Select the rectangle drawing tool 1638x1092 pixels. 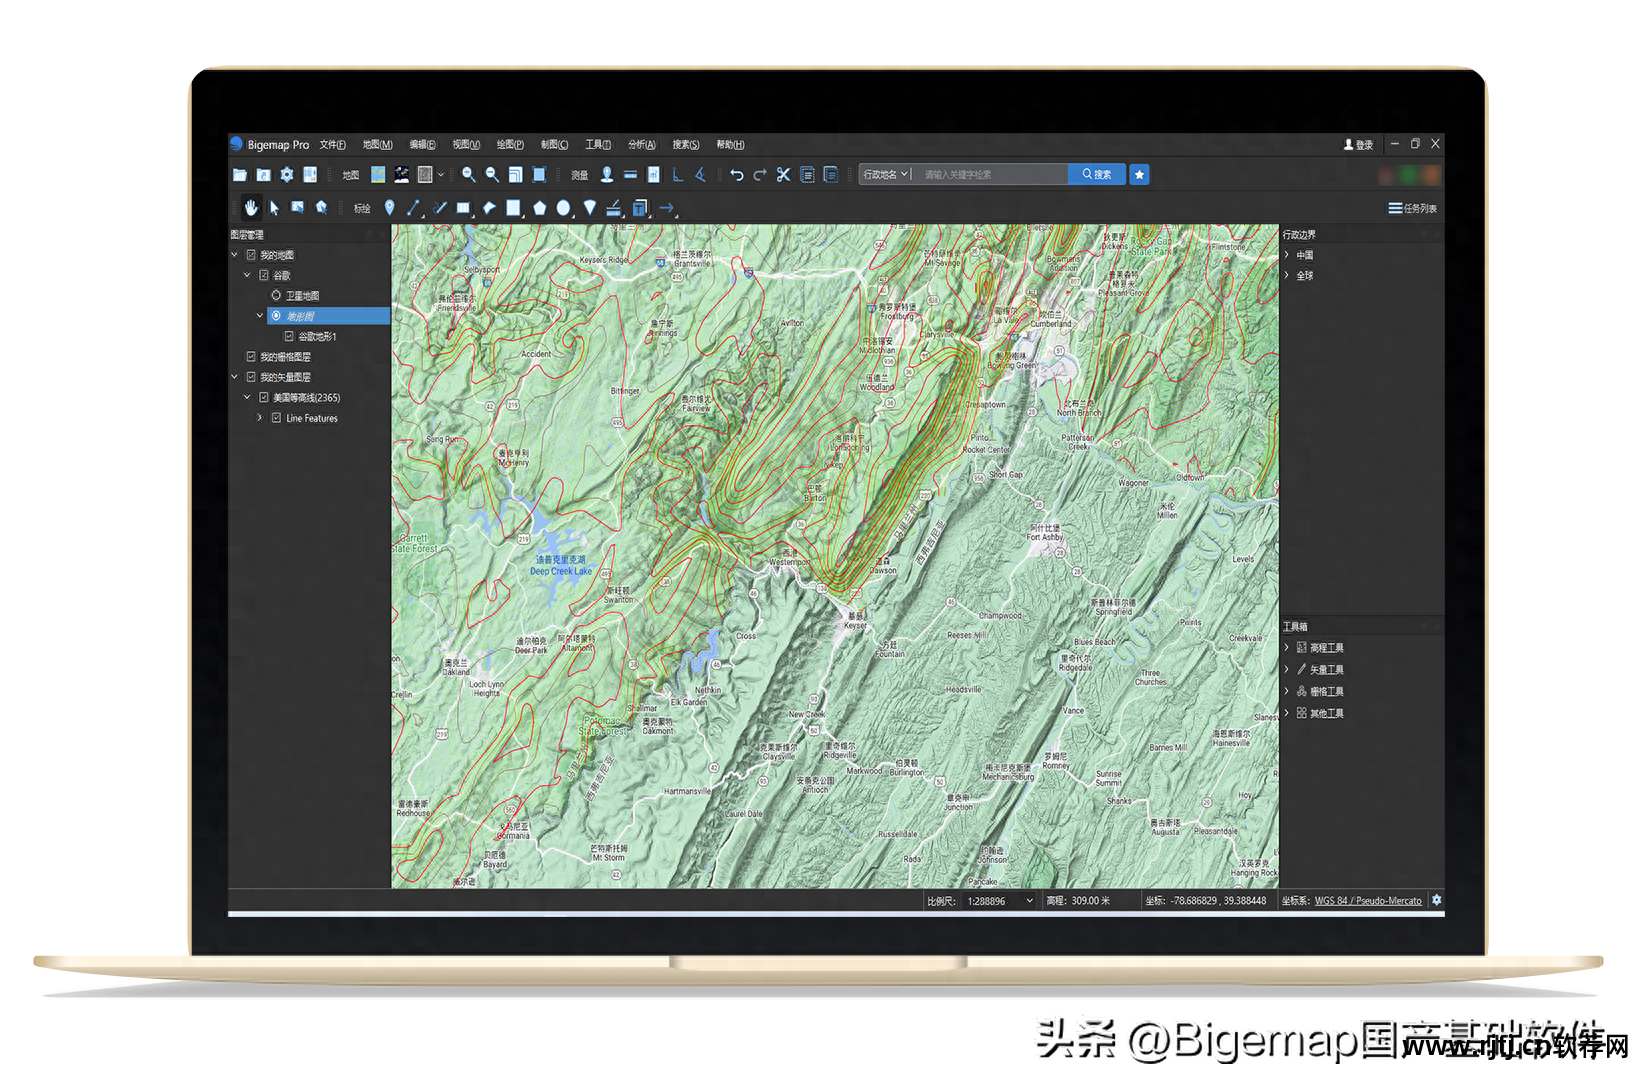(463, 208)
